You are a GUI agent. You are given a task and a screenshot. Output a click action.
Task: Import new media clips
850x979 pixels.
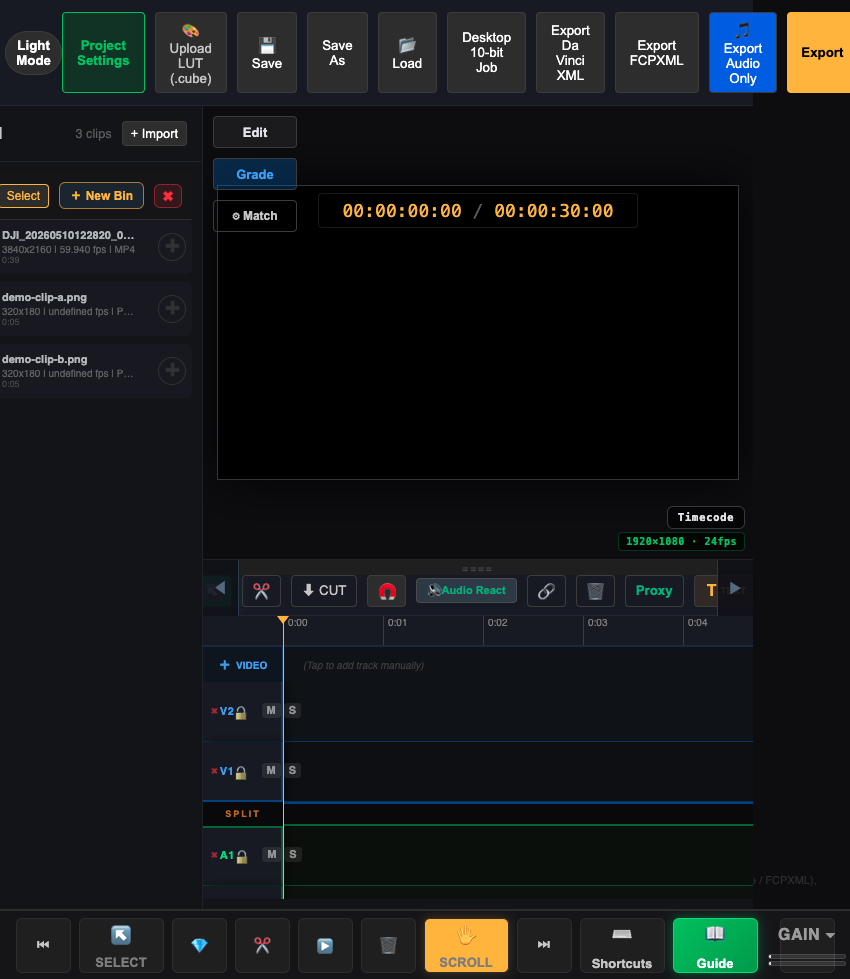(x=154, y=134)
